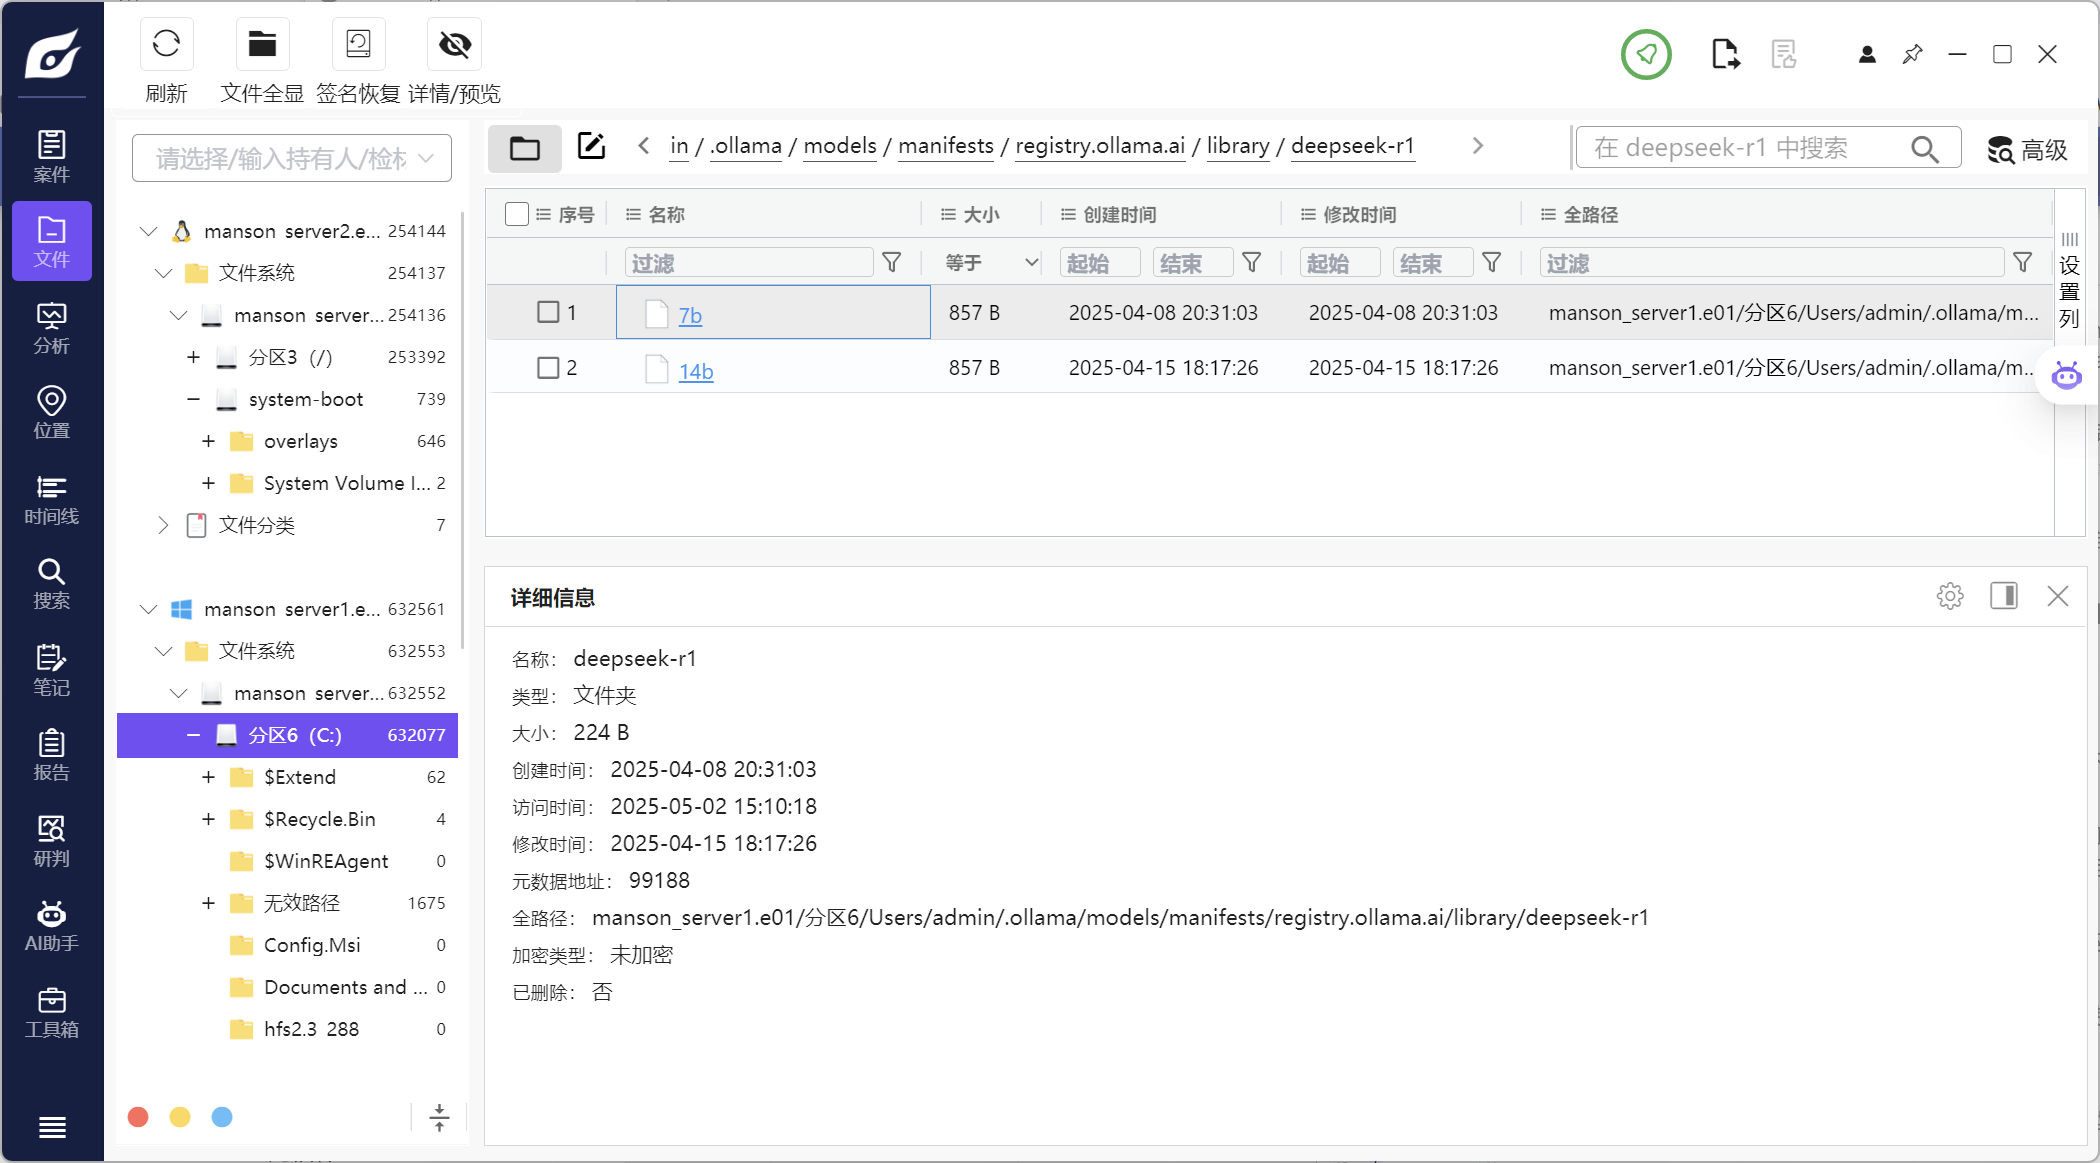Click the 签名恢复 signature recovery icon
2100x1163 pixels.
(358, 45)
